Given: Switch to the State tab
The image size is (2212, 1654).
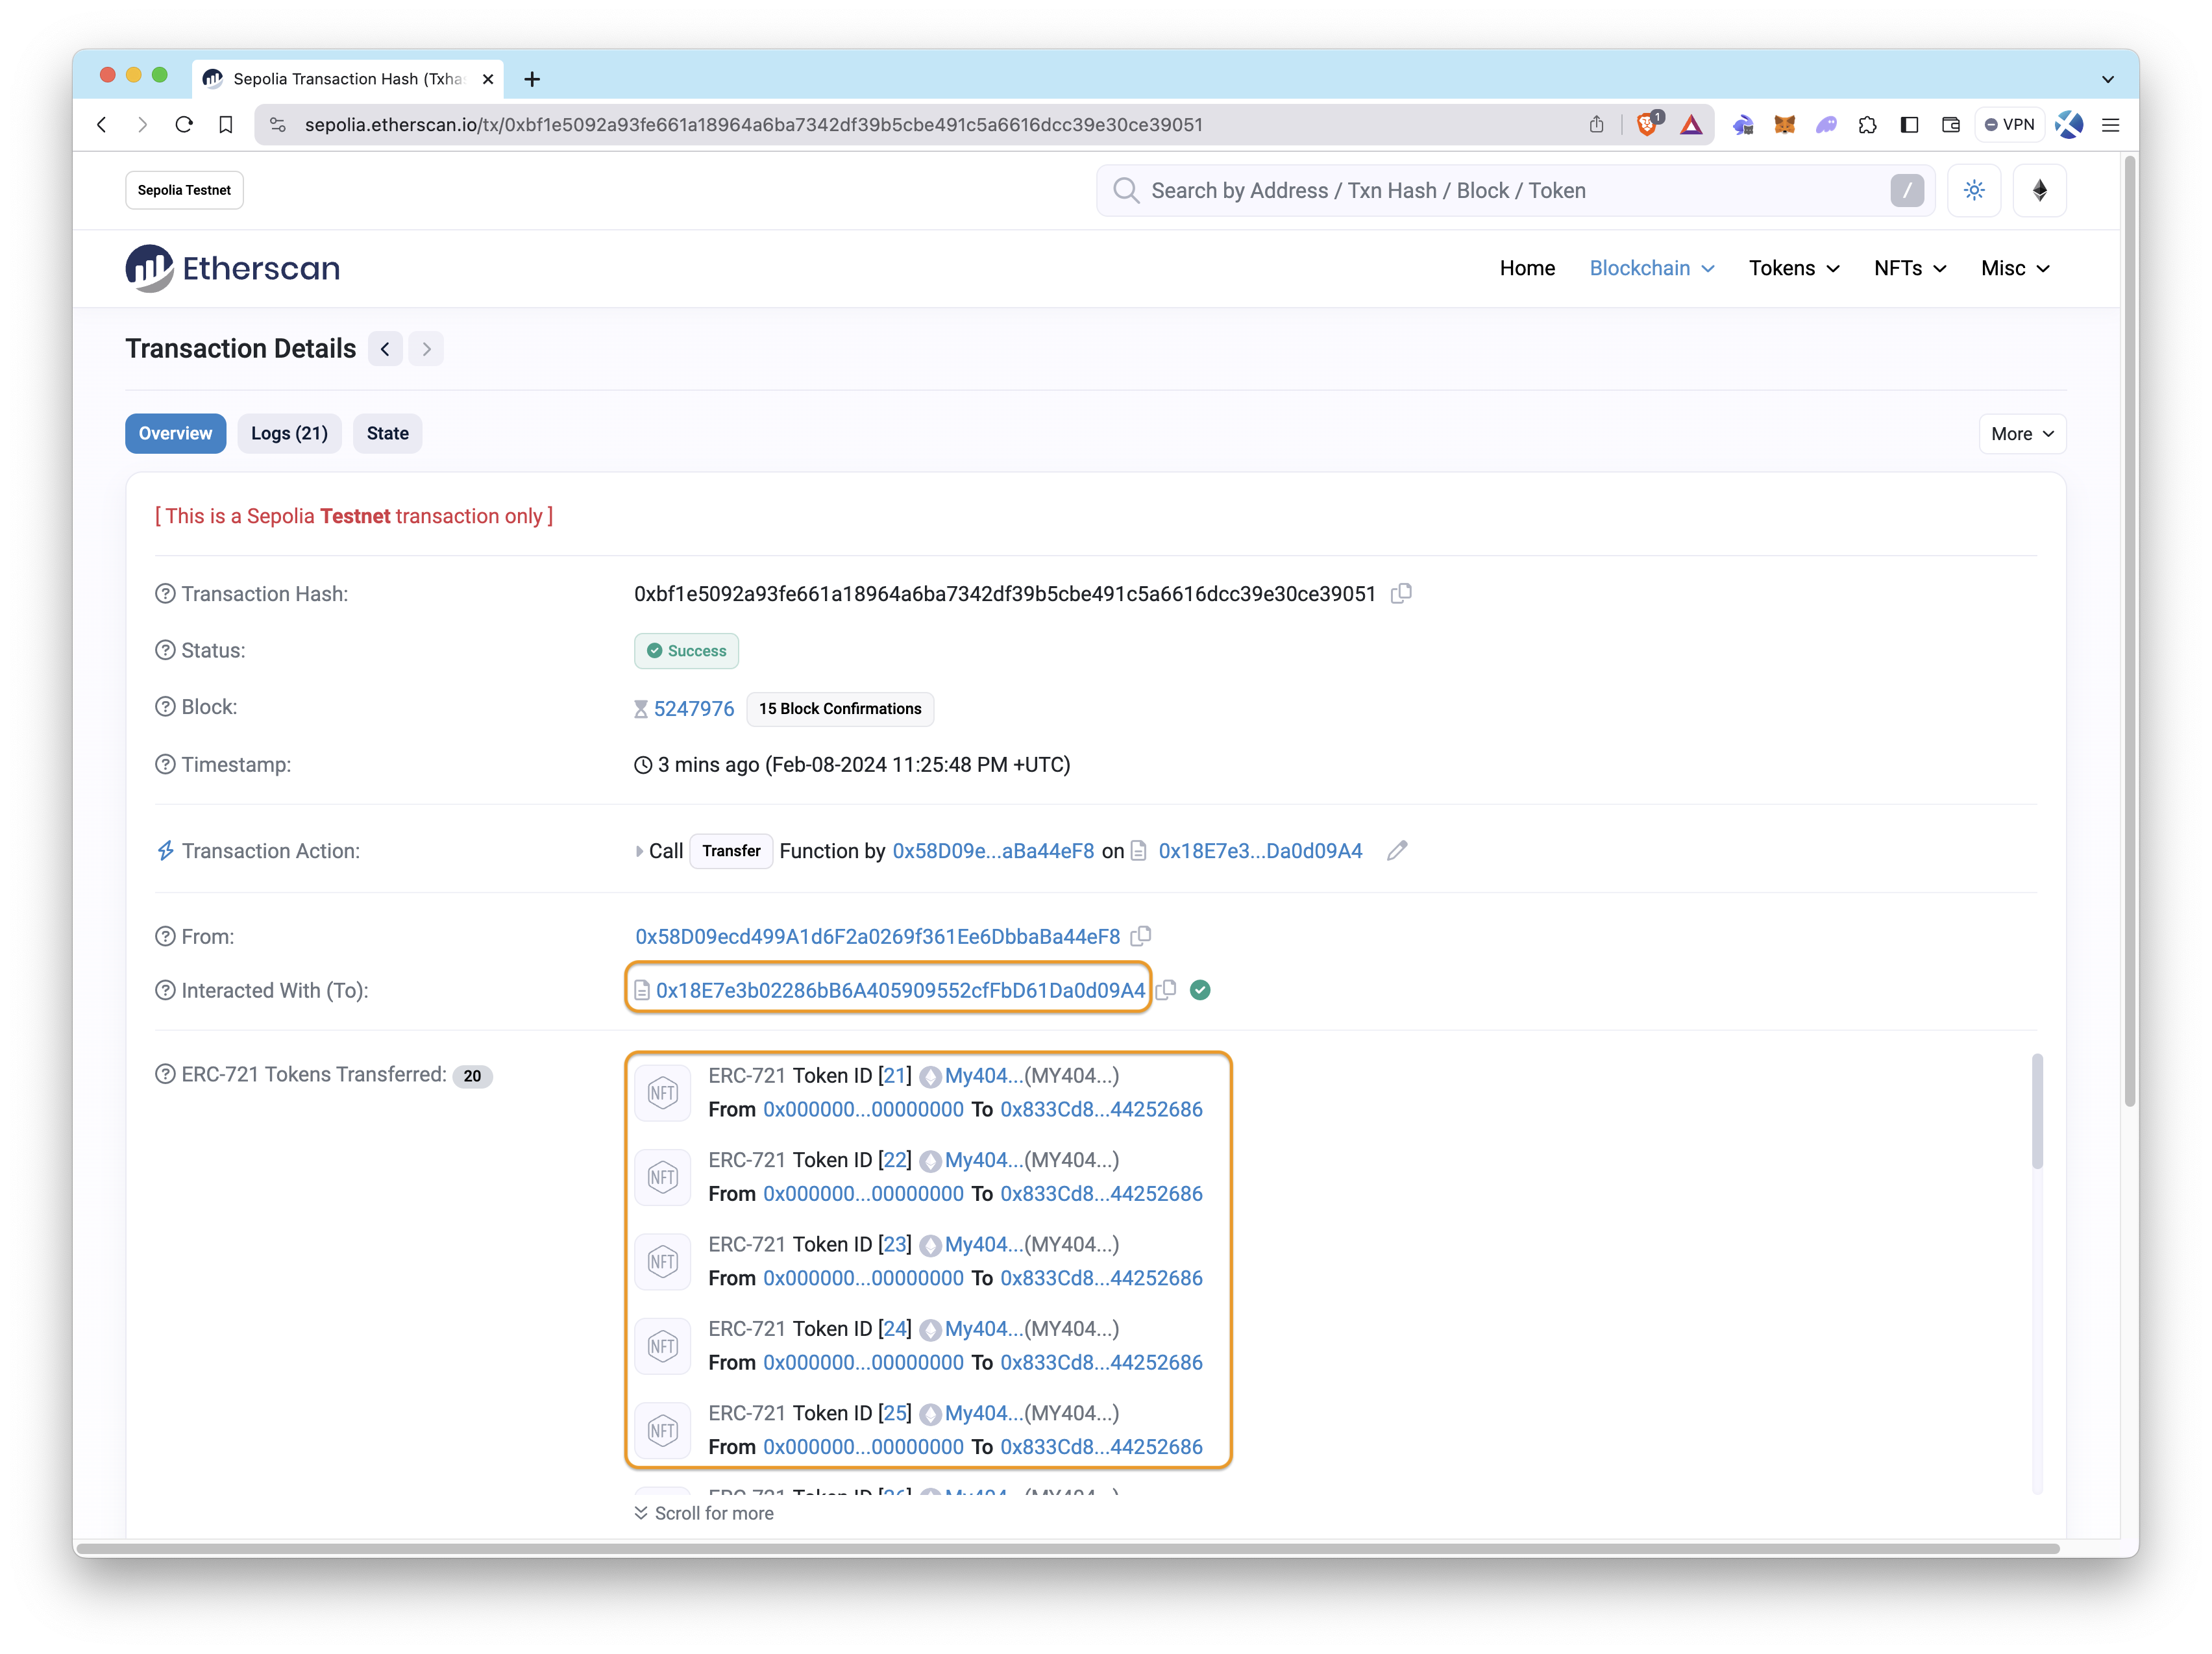Looking at the screenshot, I should [386, 432].
